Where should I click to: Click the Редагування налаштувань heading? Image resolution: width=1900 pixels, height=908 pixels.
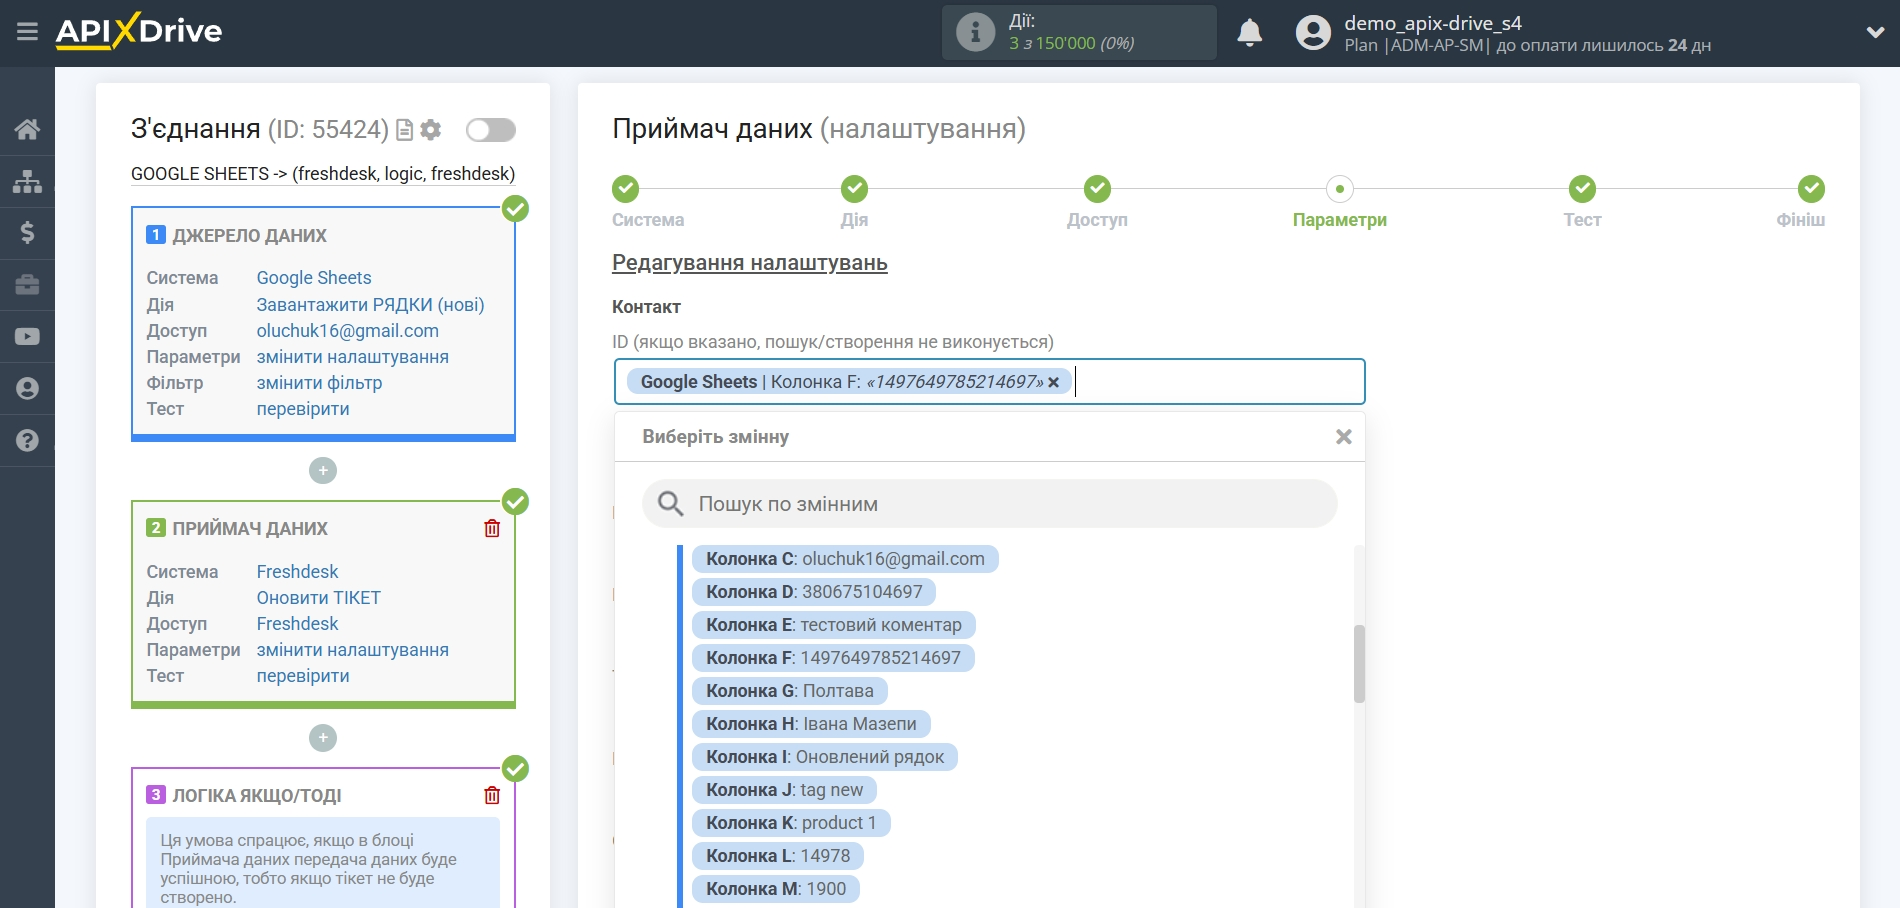[x=750, y=263]
